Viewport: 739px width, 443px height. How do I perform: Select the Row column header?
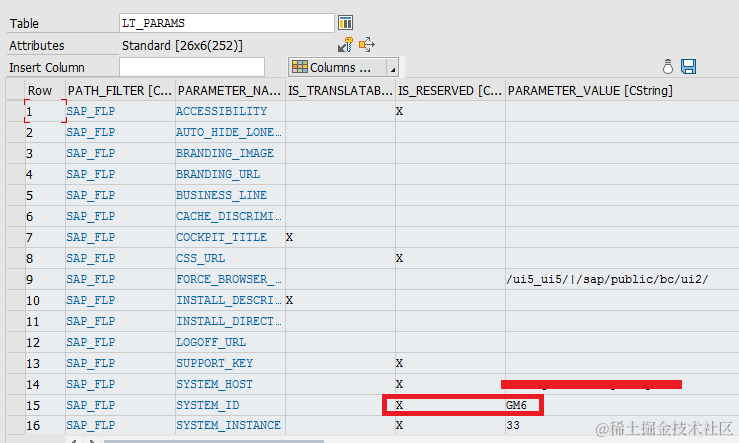pyautogui.click(x=45, y=90)
